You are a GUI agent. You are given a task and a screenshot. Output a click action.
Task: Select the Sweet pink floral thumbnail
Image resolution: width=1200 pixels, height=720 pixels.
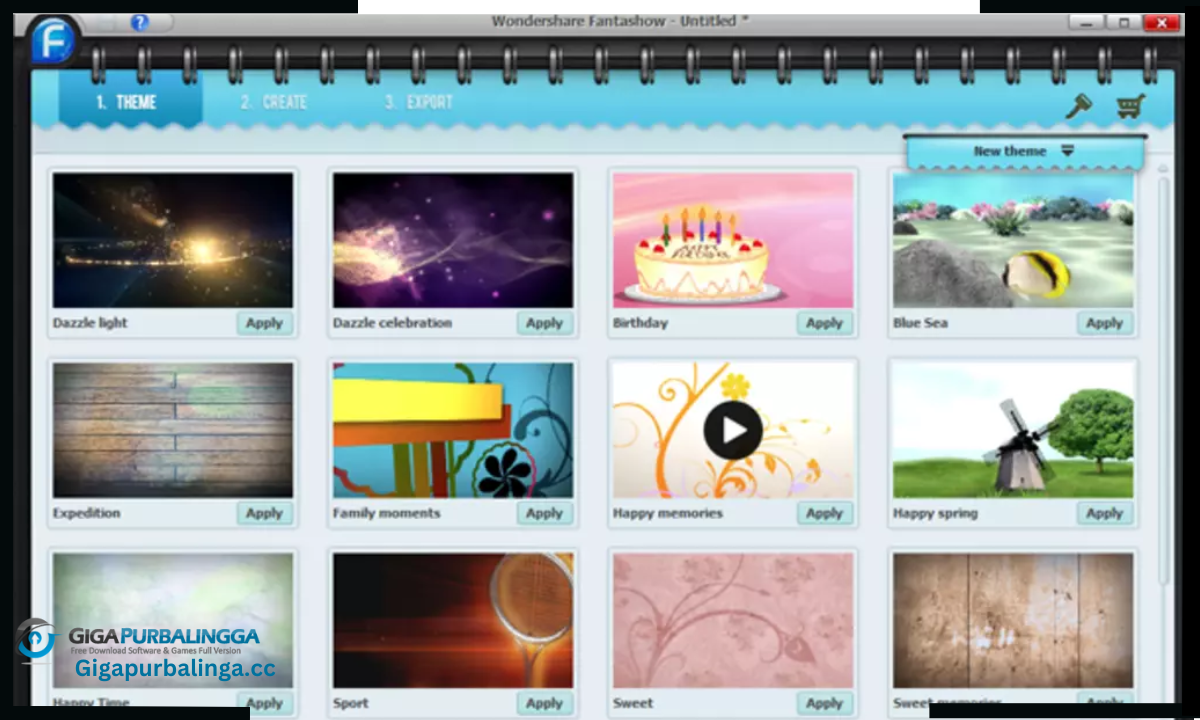[x=733, y=620]
